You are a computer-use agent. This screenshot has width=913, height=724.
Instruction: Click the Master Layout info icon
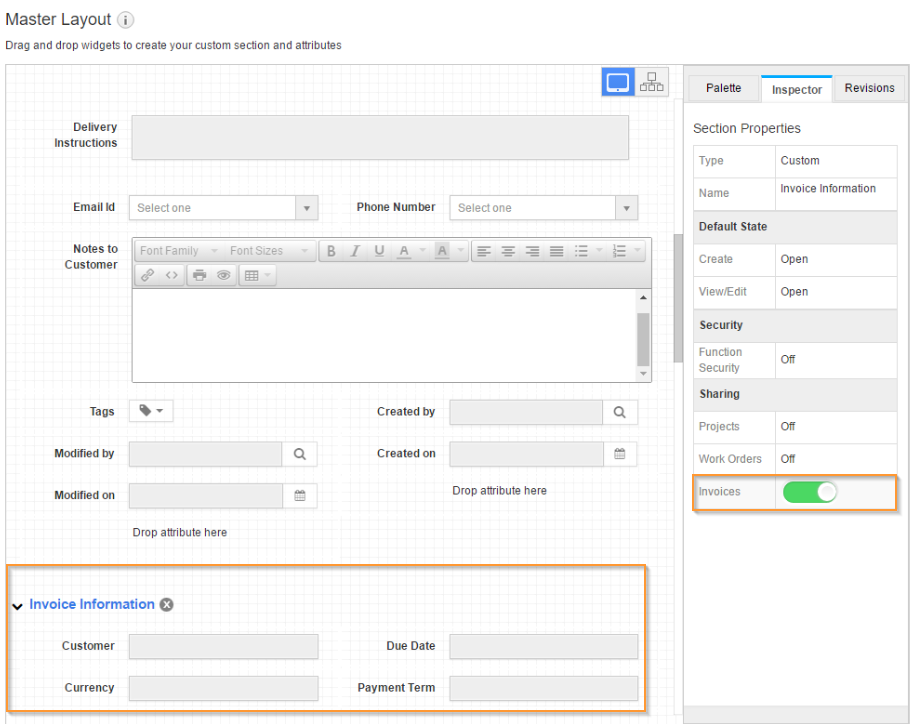click(x=125, y=20)
